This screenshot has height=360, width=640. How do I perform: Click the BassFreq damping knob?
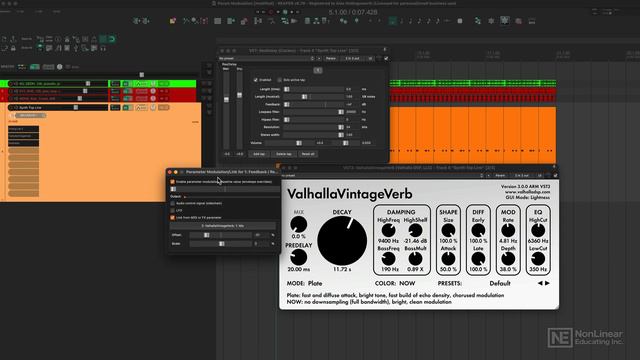388,258
